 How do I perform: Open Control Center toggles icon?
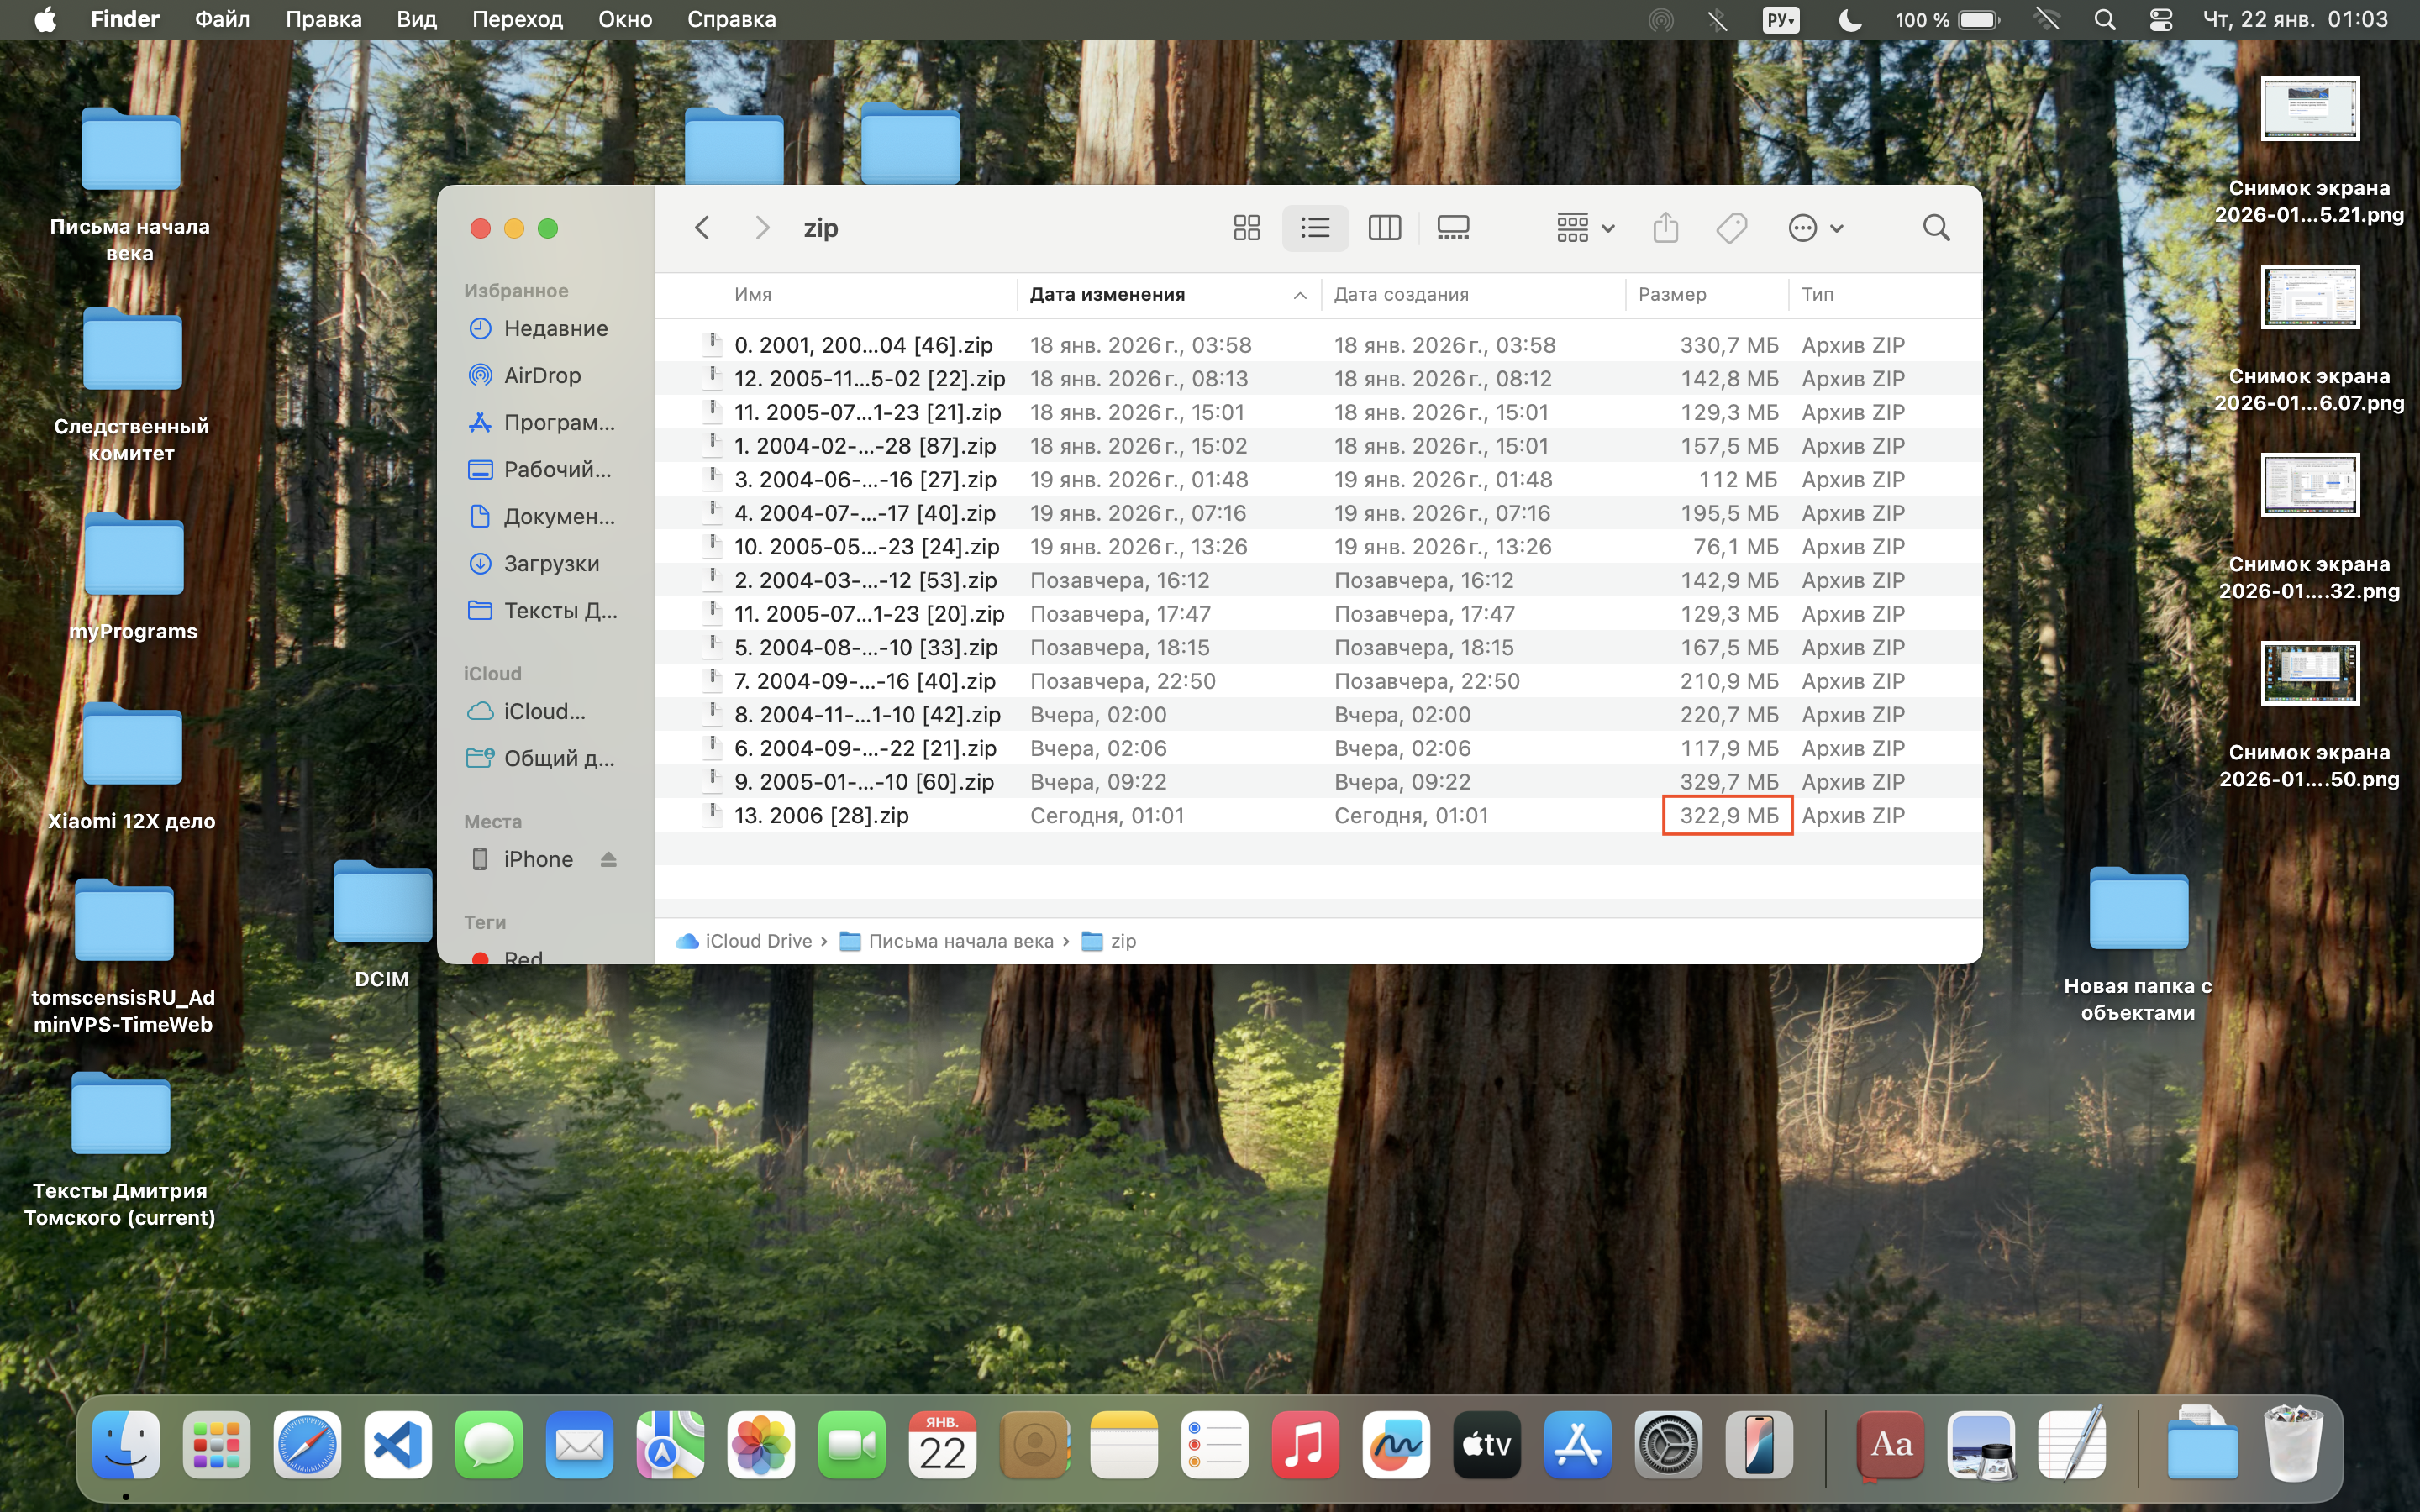[x=2160, y=20]
